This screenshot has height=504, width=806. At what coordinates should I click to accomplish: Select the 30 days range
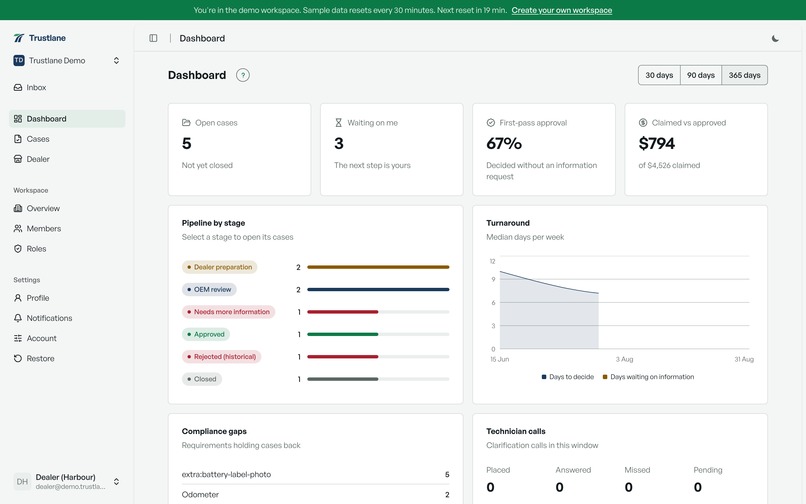click(659, 75)
